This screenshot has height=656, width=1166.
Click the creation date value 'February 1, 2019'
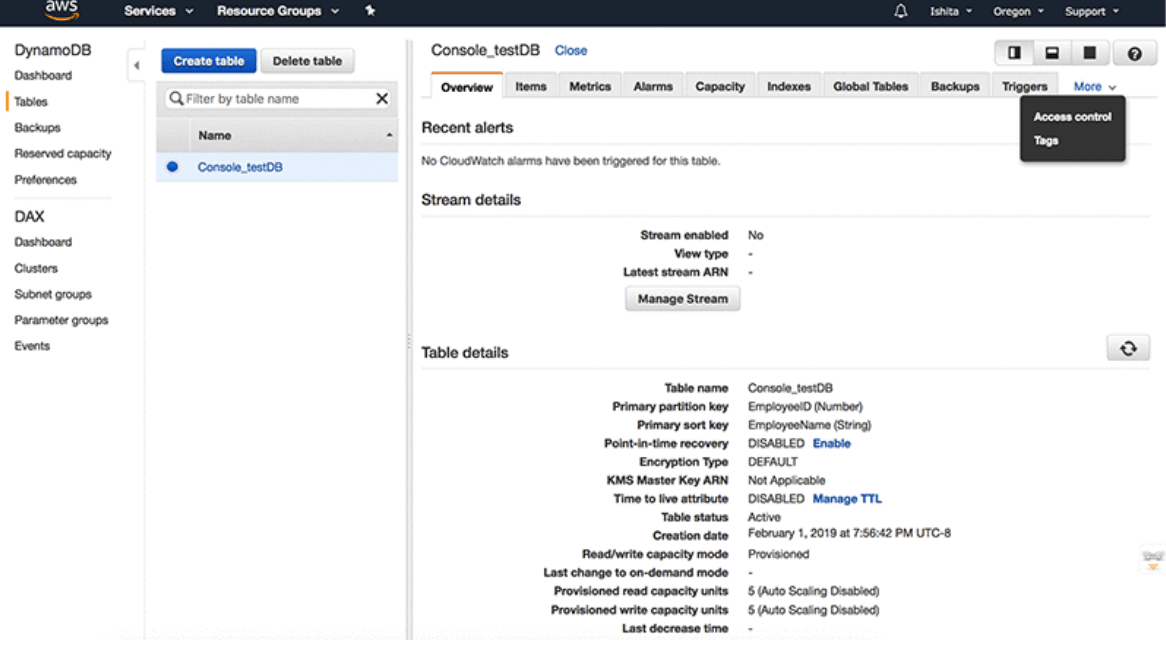click(848, 533)
